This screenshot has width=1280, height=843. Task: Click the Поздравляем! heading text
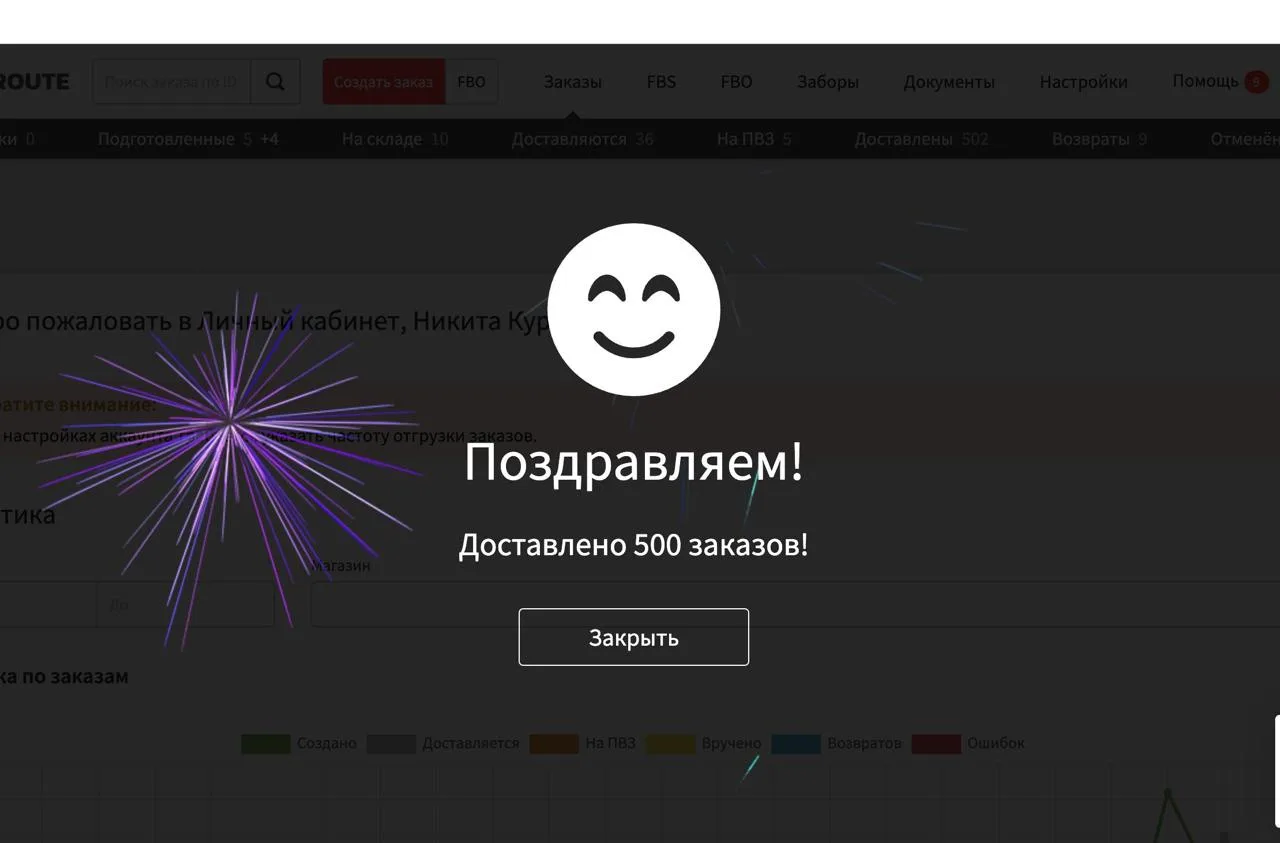coord(633,463)
